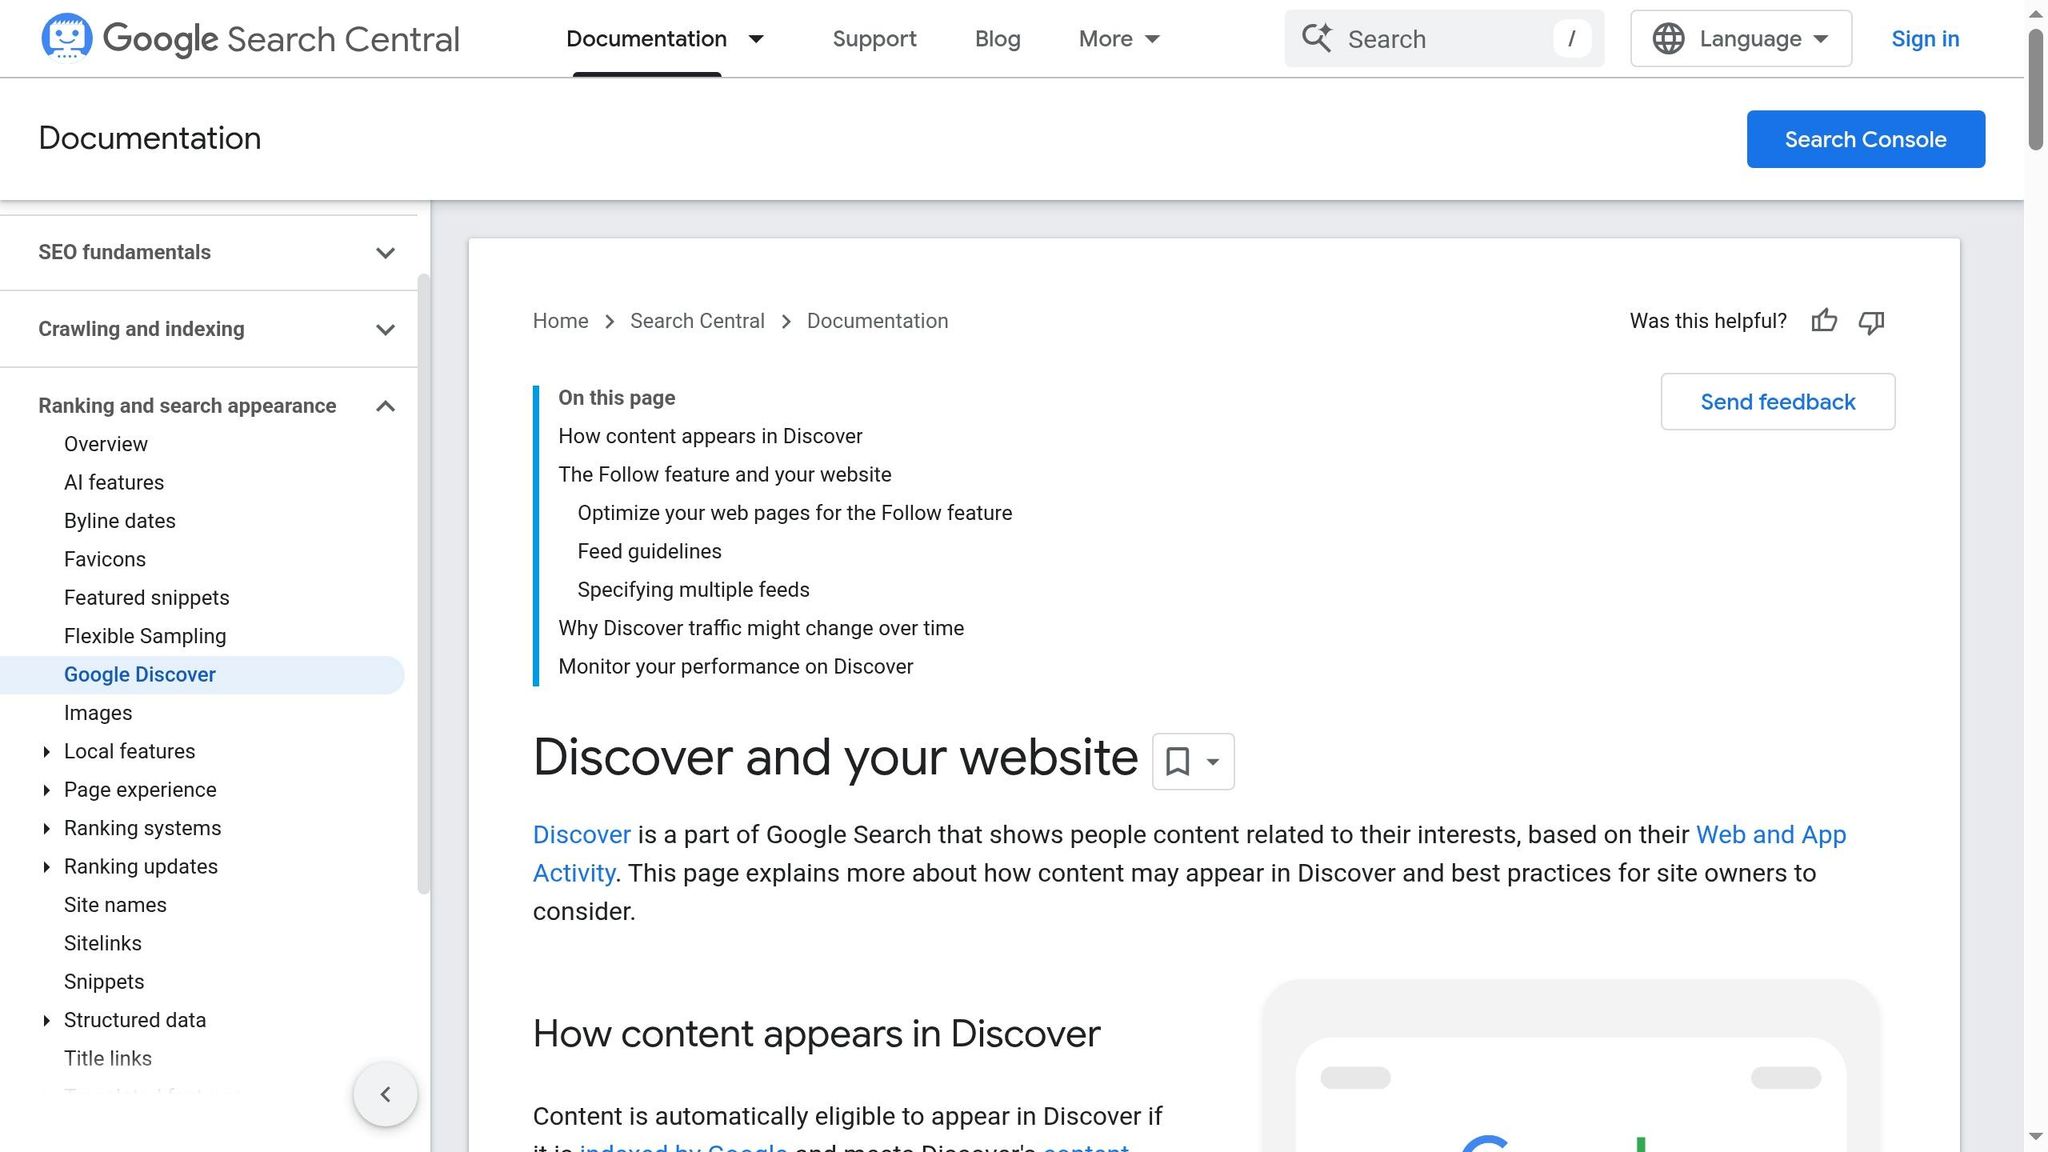Open Sitelinks in the sidebar
2048x1152 pixels.
click(x=102, y=944)
